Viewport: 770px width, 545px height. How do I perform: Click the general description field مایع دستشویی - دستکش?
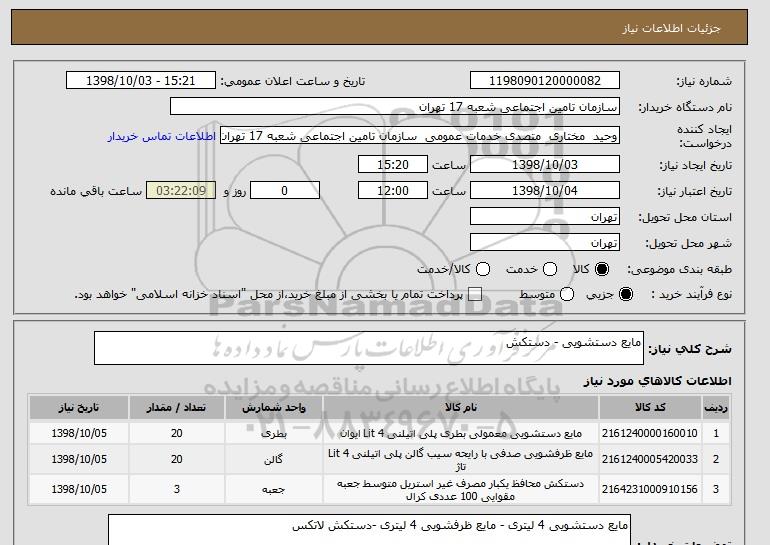tap(369, 348)
